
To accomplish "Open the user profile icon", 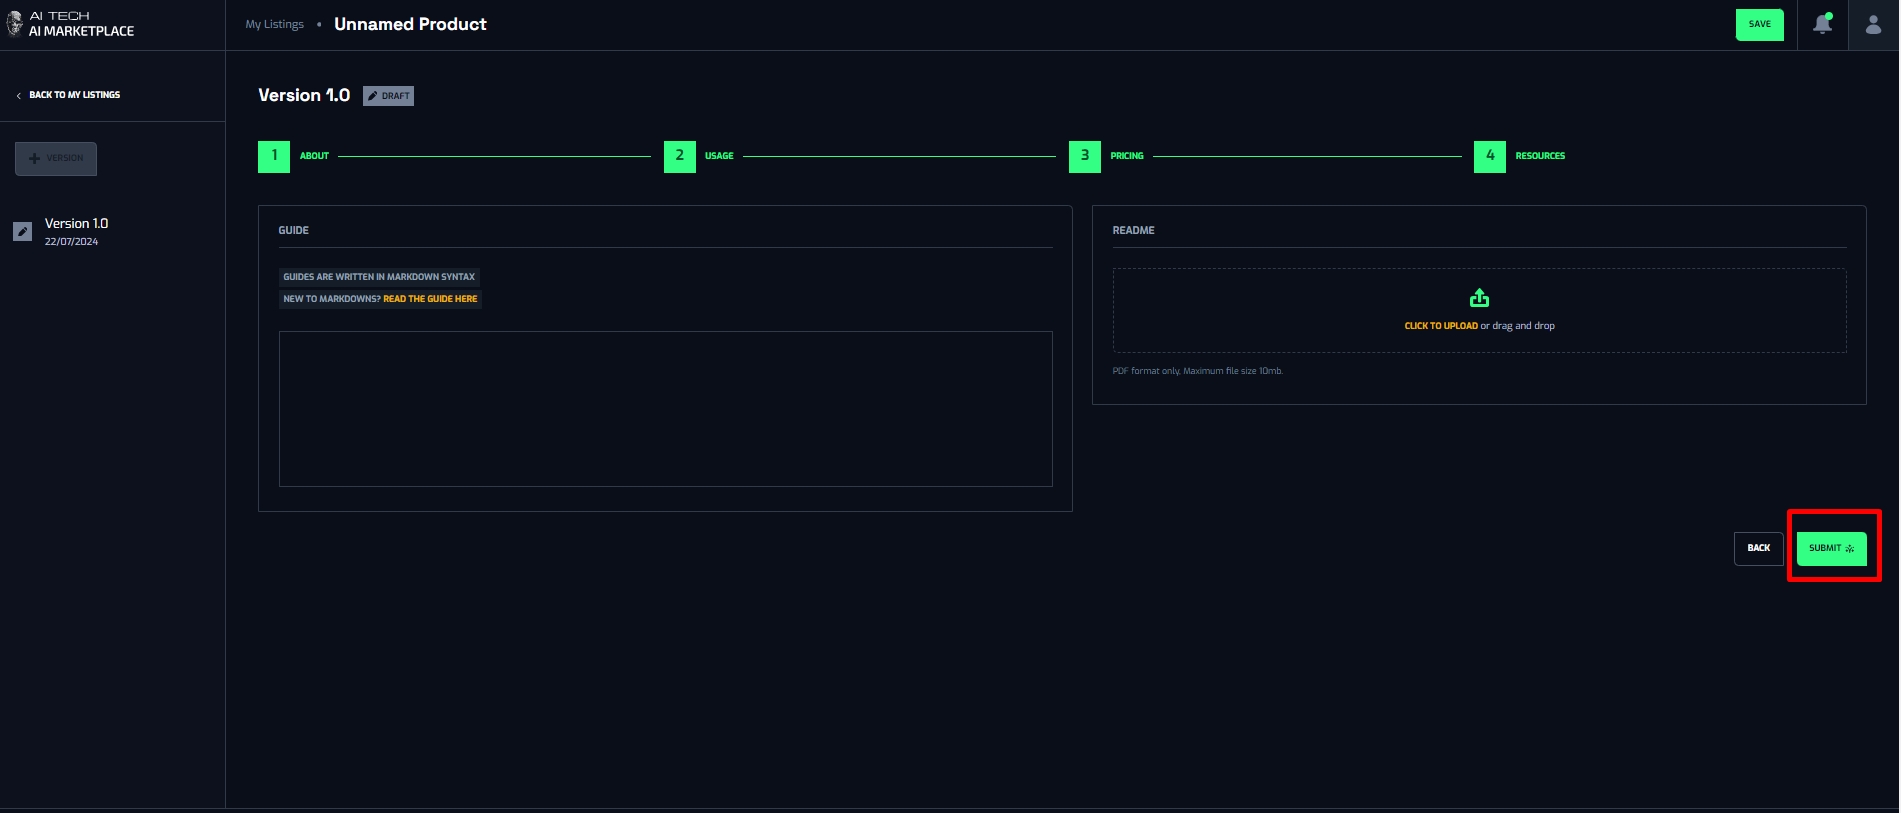I will pyautogui.click(x=1873, y=24).
